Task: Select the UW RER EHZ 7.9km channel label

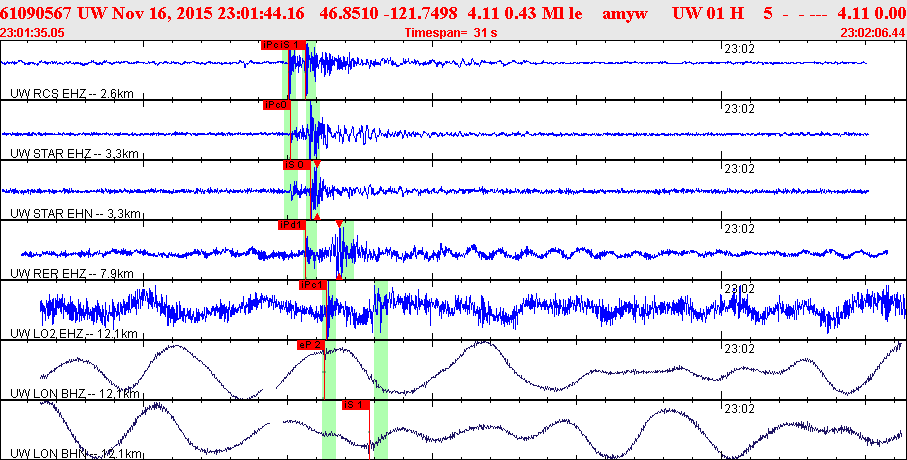Action: pos(72,273)
